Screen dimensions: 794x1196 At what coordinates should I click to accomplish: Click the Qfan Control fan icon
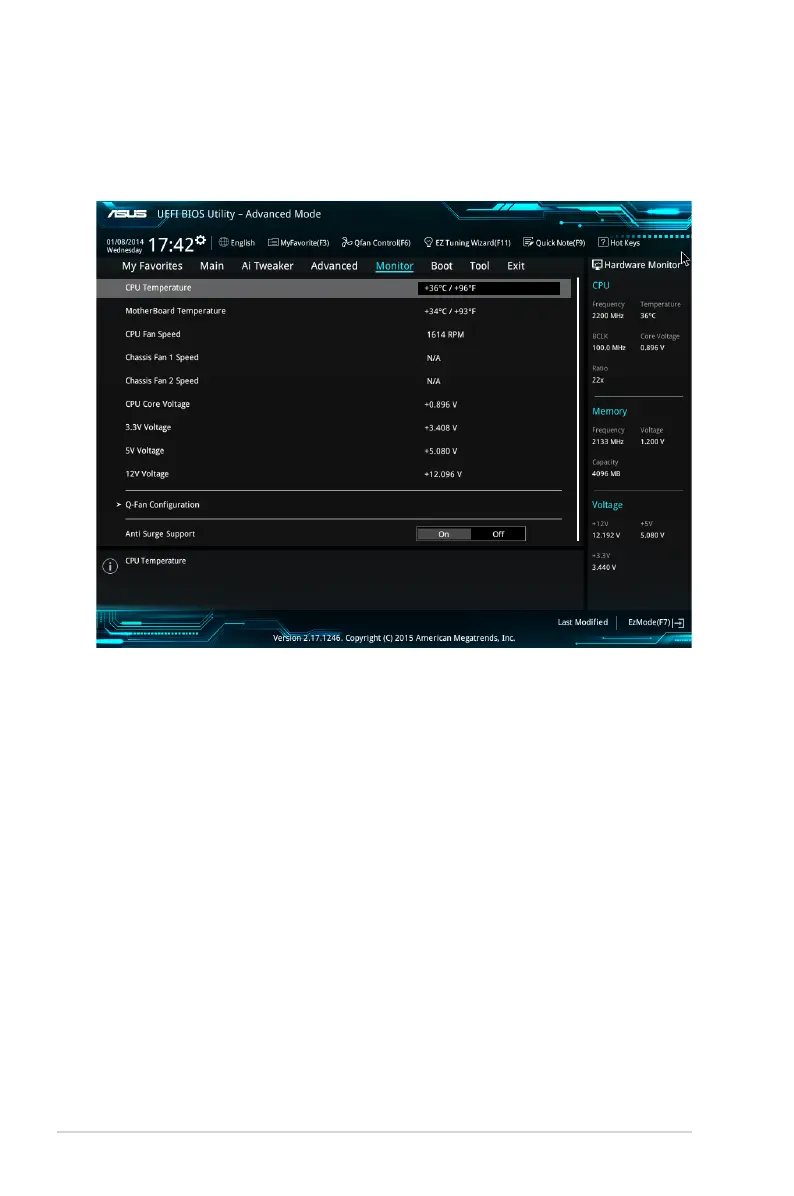(x=346, y=243)
